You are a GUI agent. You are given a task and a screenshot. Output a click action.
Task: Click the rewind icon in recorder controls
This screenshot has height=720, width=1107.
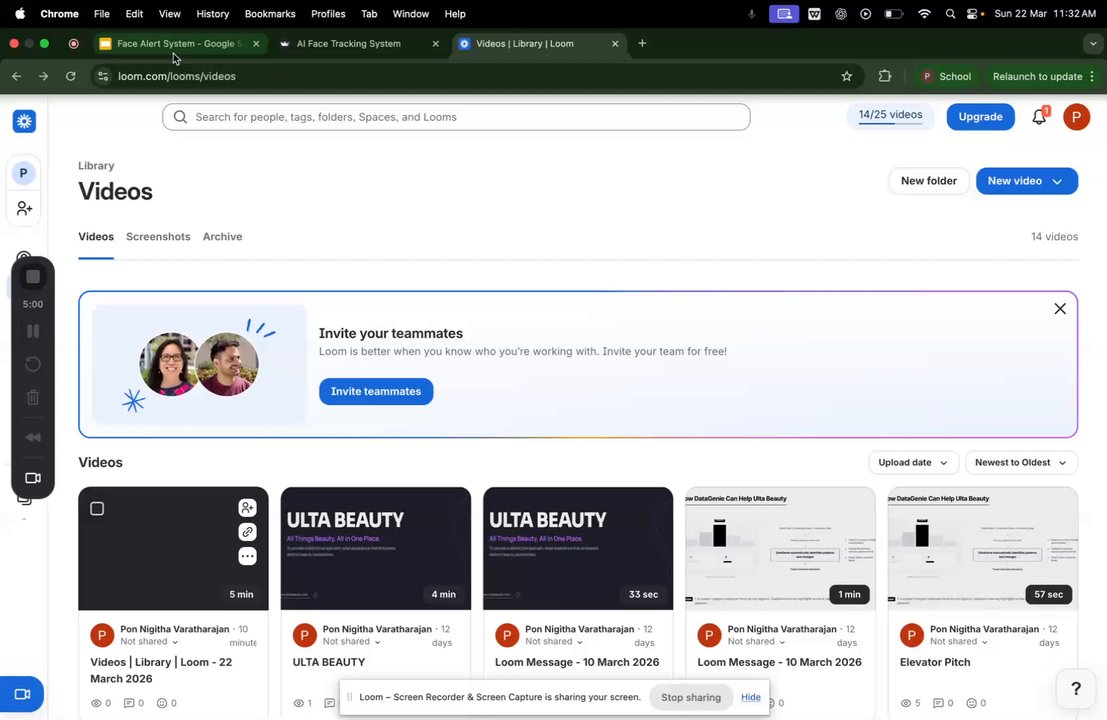point(32,438)
